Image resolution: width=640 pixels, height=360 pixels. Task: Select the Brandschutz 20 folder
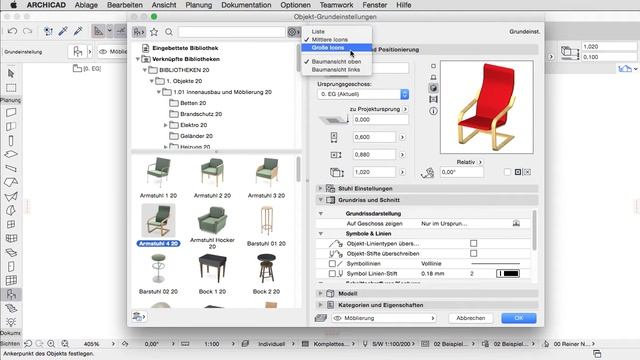[196, 114]
